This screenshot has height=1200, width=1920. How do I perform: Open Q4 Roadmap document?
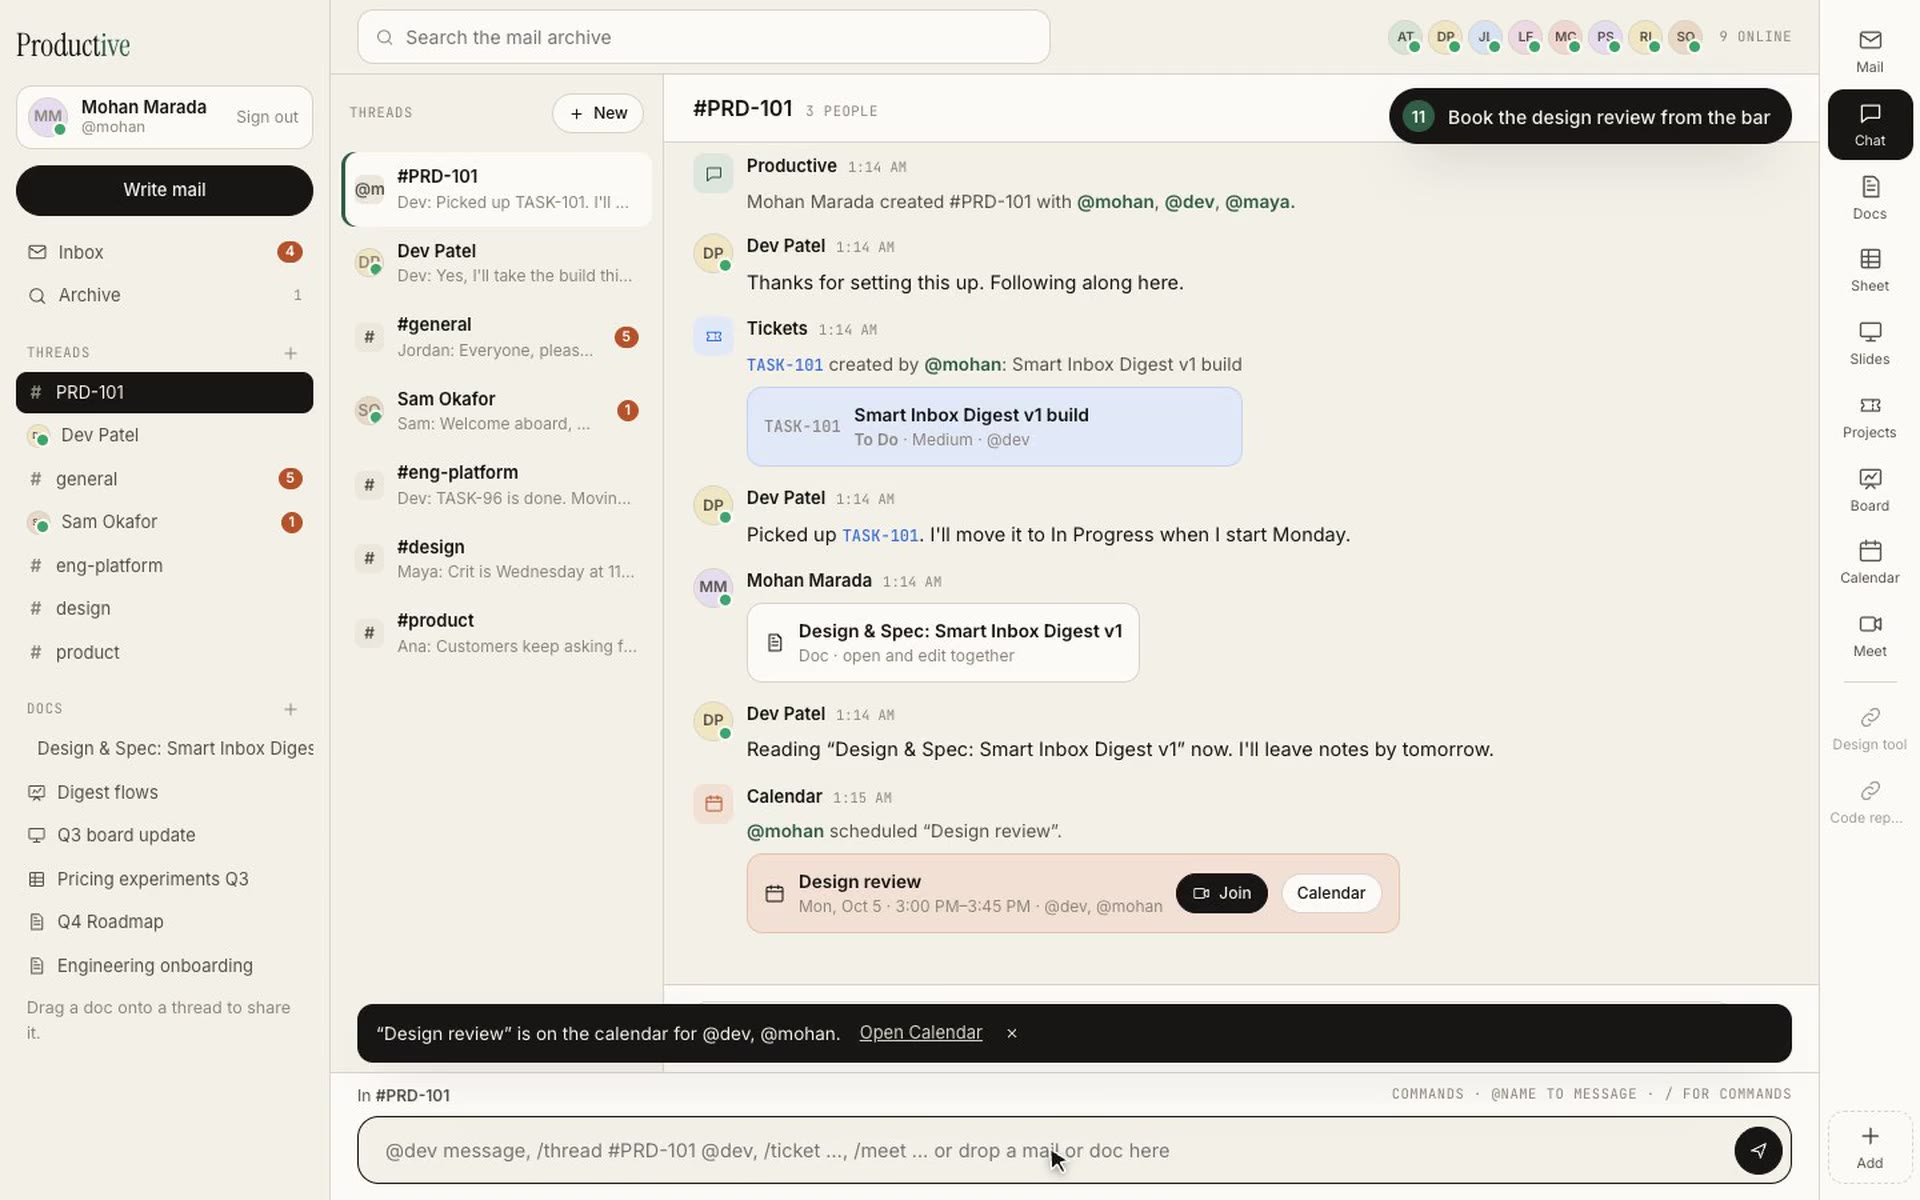pos(164,922)
